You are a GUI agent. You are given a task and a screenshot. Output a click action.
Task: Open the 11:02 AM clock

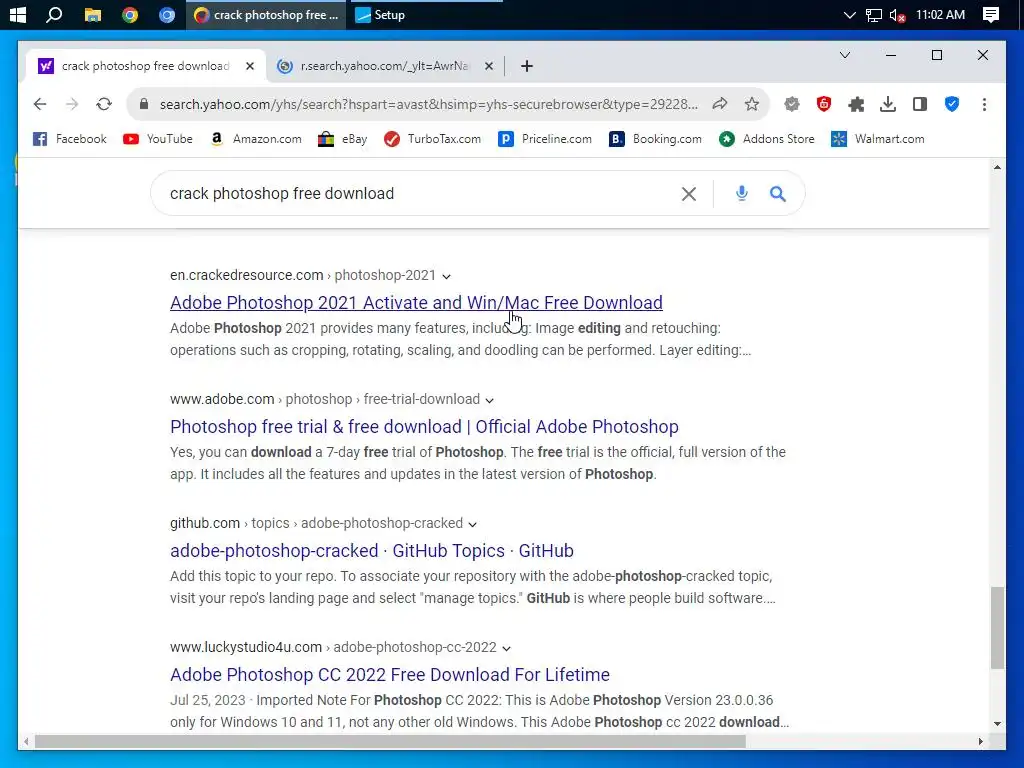[940, 14]
